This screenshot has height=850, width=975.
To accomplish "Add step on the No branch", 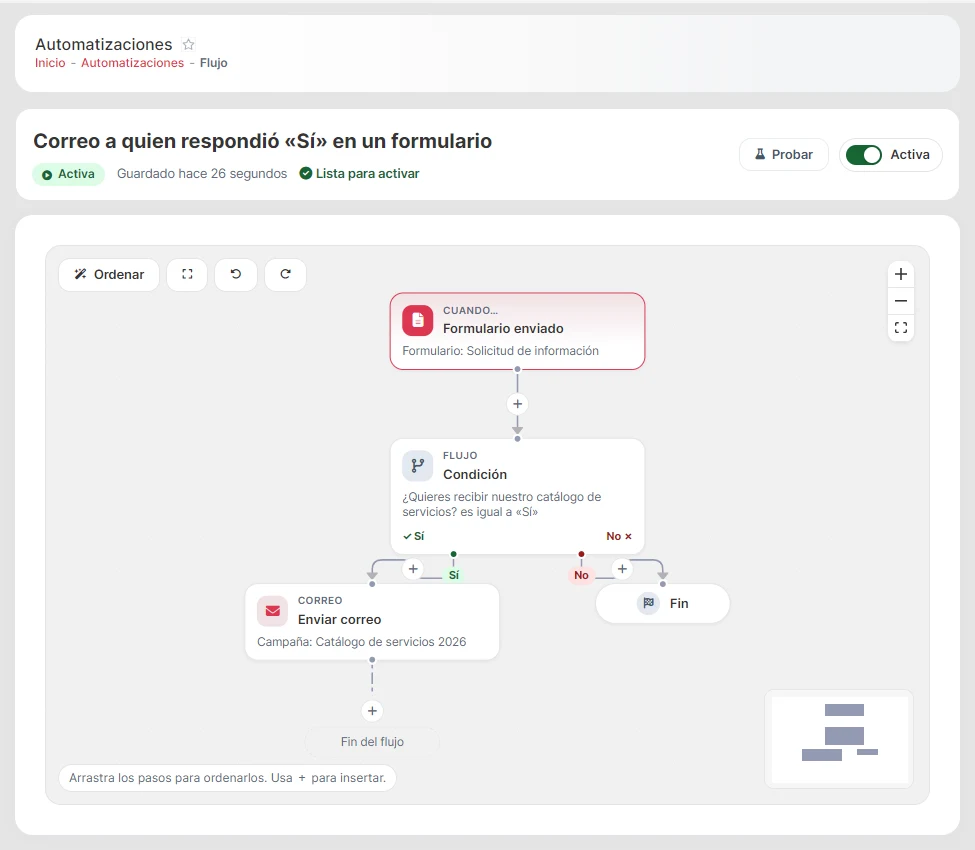I will click(622, 569).
